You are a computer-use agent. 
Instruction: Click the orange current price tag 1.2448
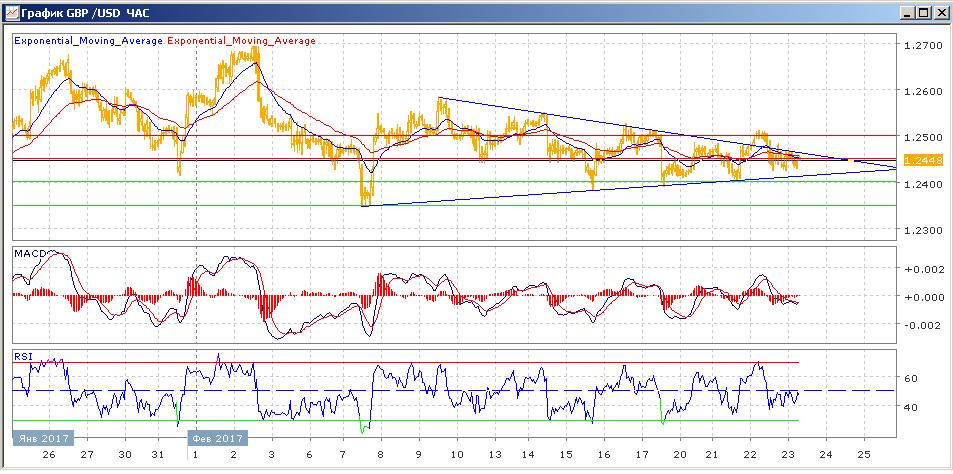click(x=922, y=160)
